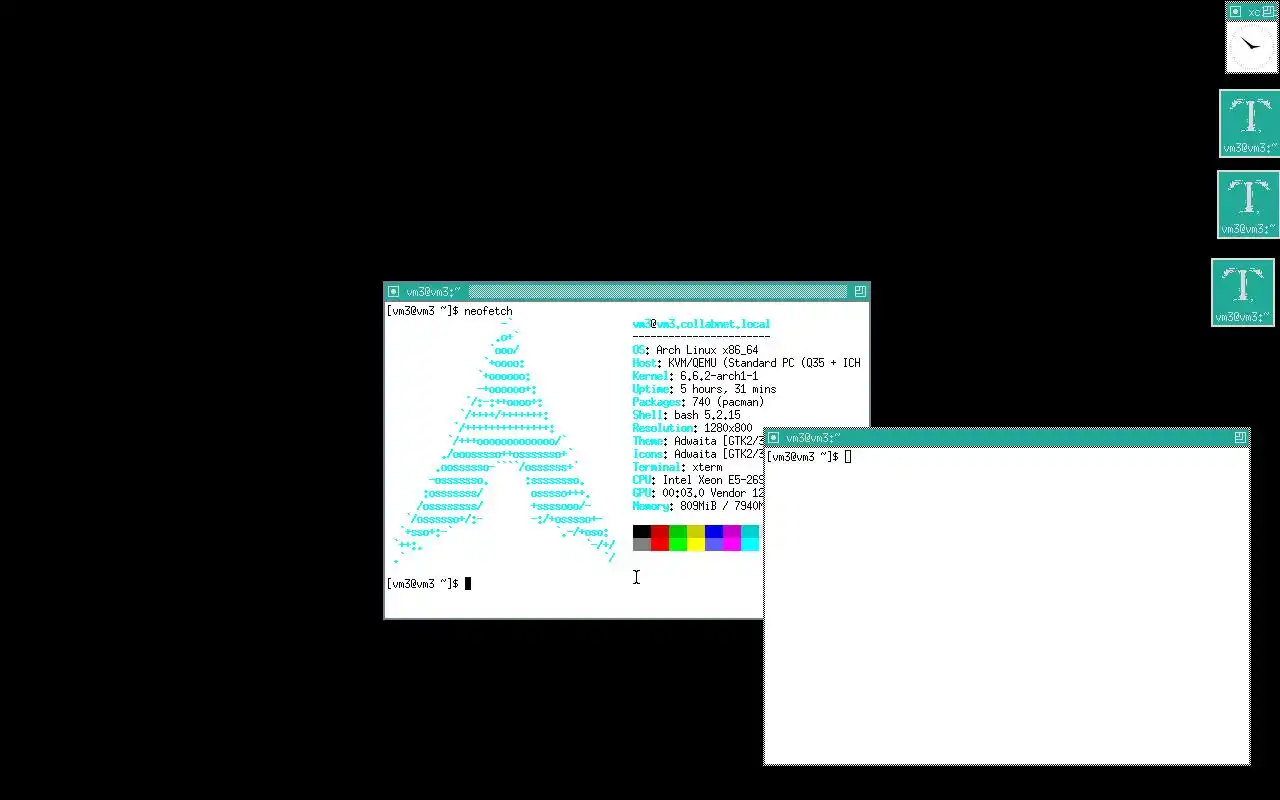Restore the iconified terminal directly below xclock
The width and height of the screenshot is (1280, 800).
click(1250, 124)
